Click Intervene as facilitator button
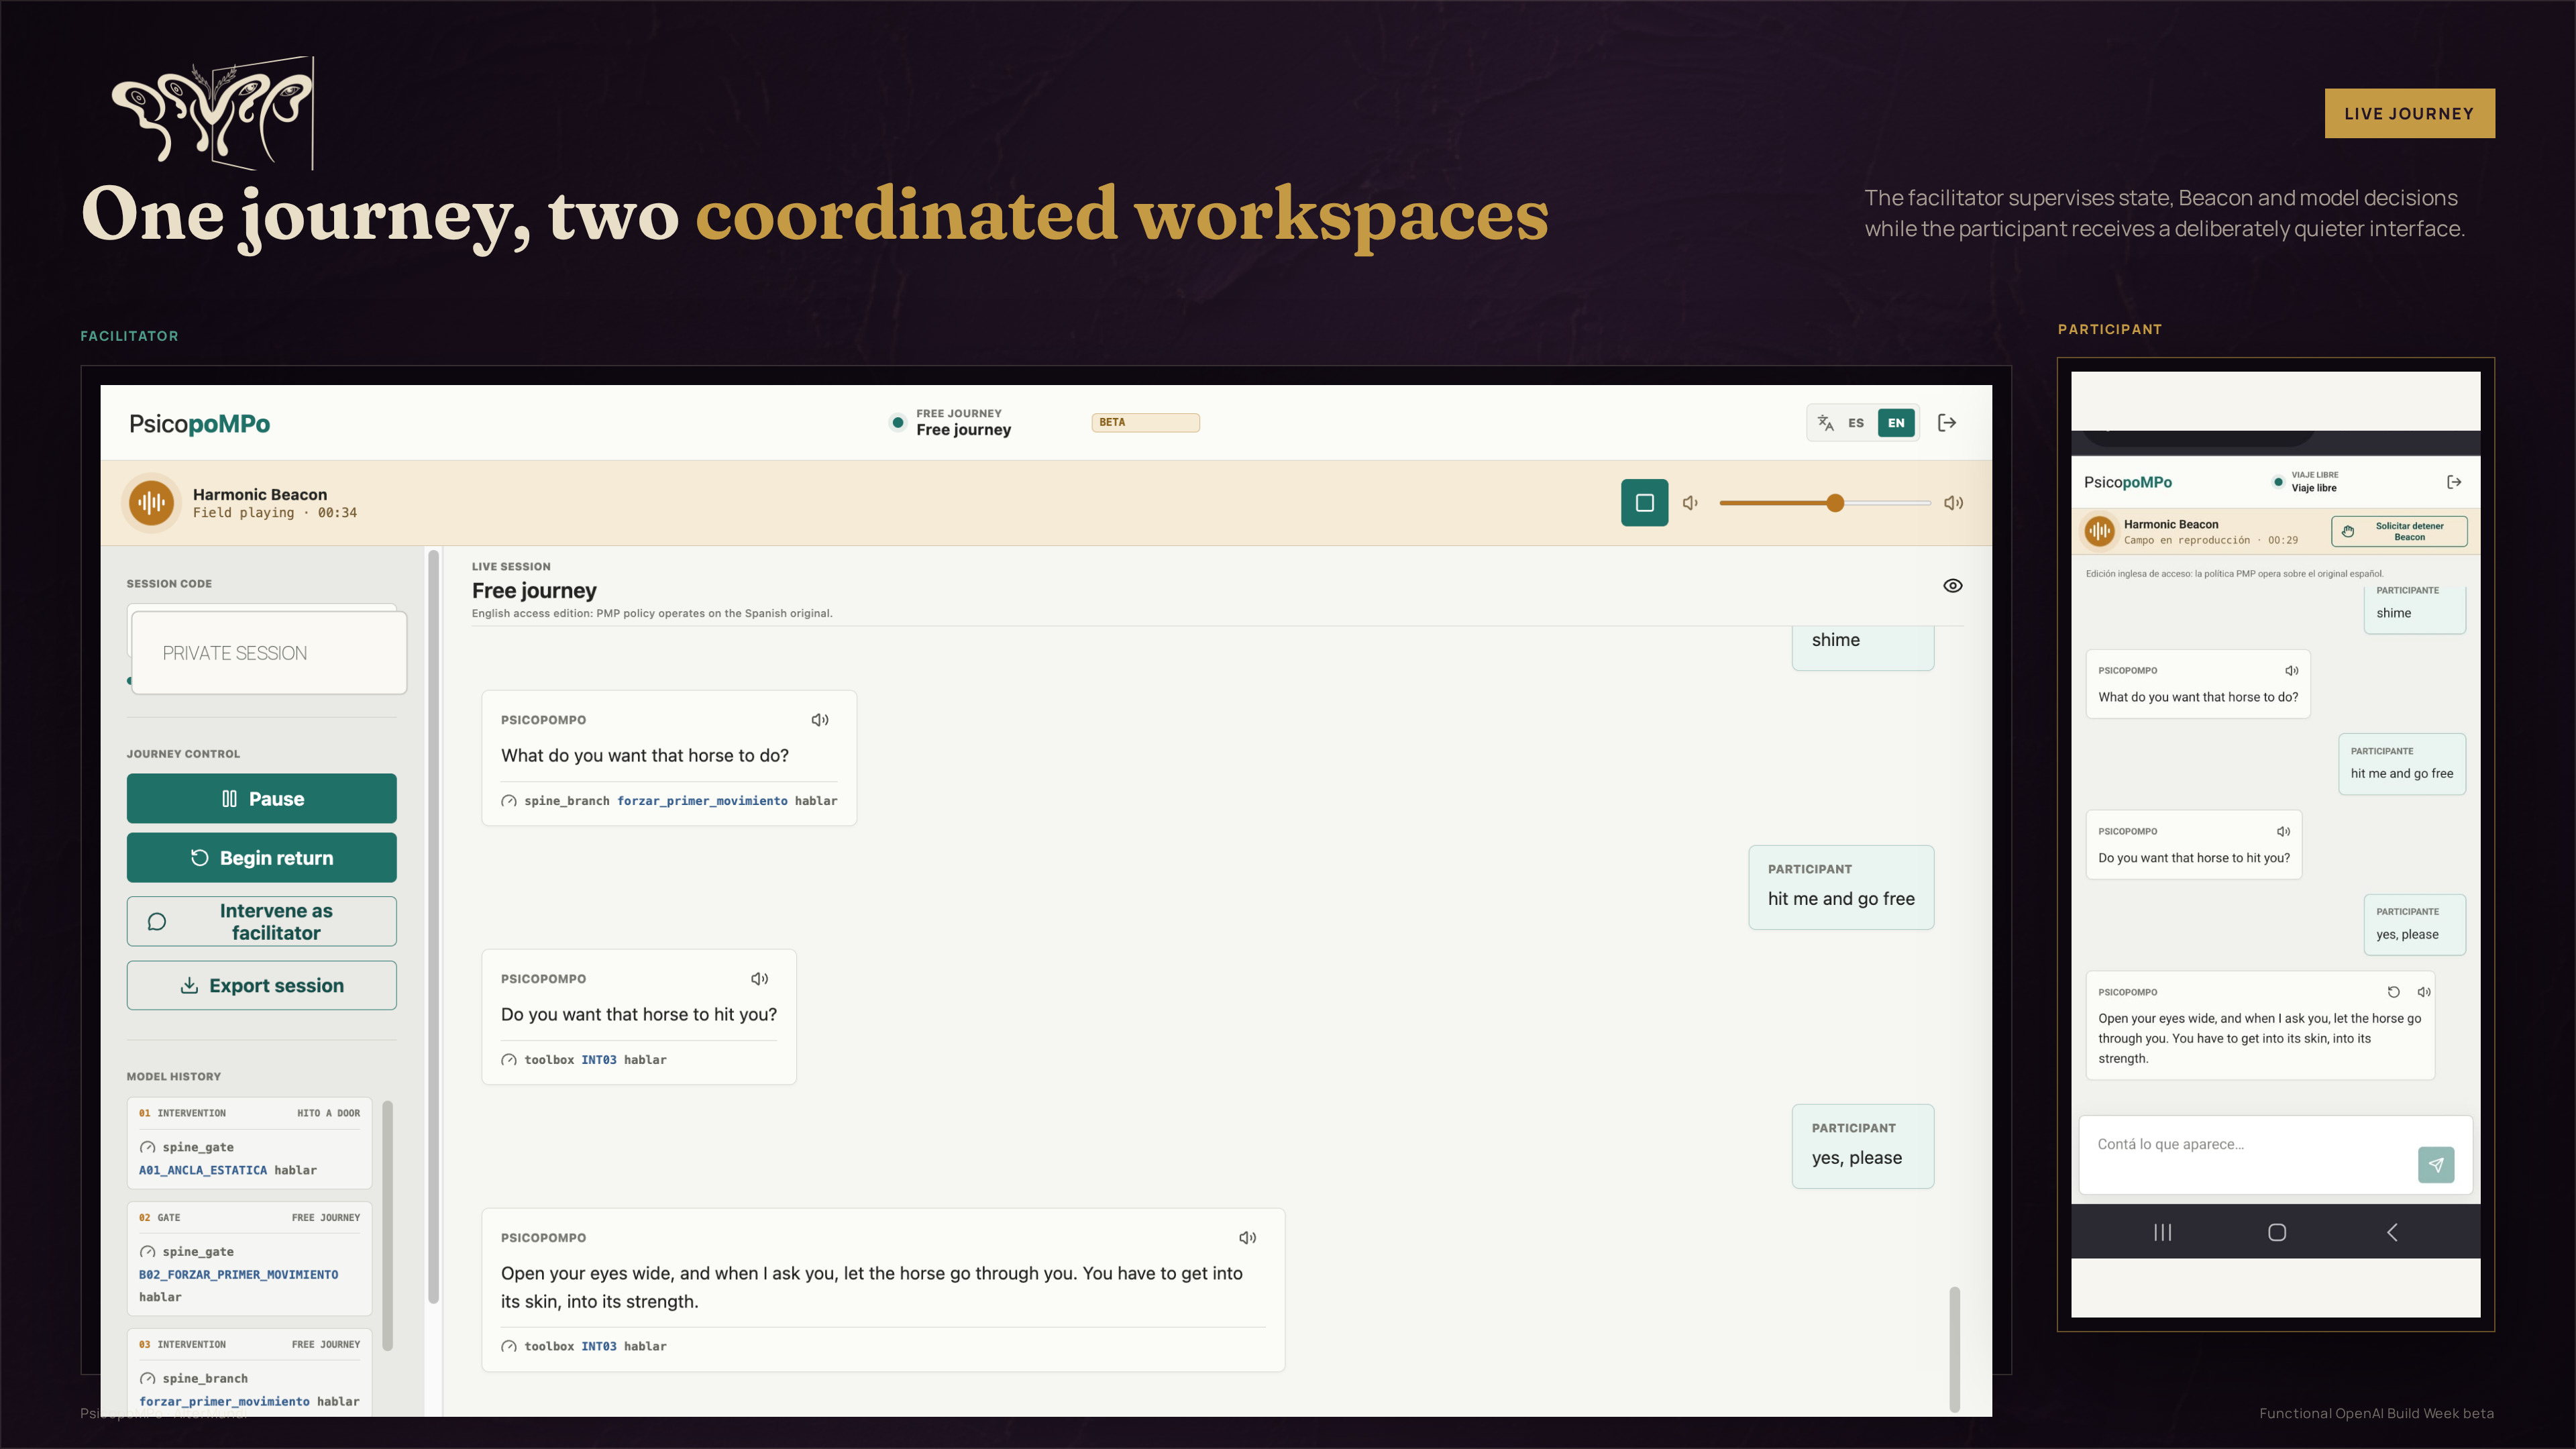The width and height of the screenshot is (2576, 1449). [x=261, y=921]
